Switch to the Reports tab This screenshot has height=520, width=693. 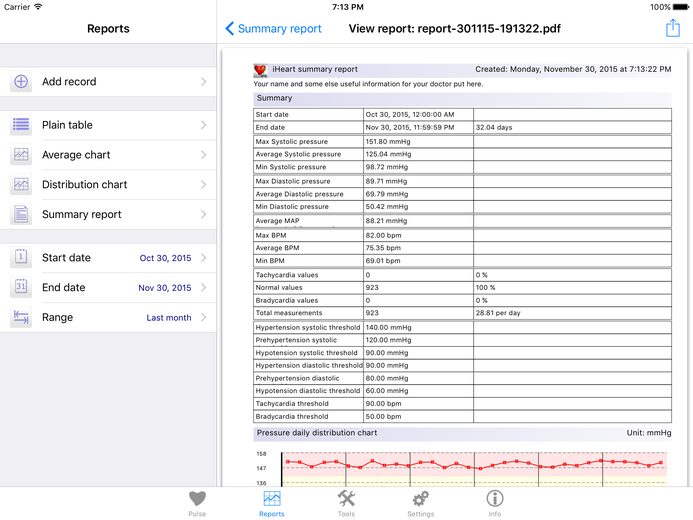271,504
